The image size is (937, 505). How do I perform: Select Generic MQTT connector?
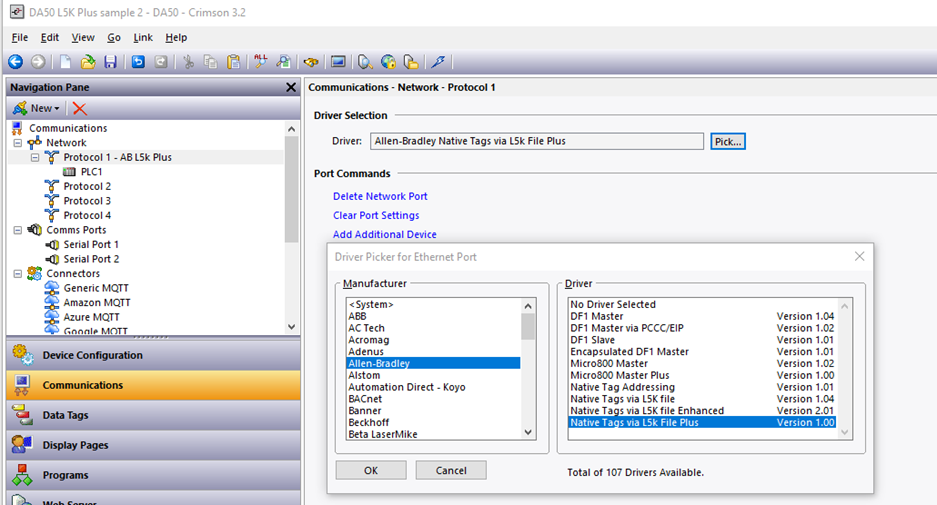(96, 288)
